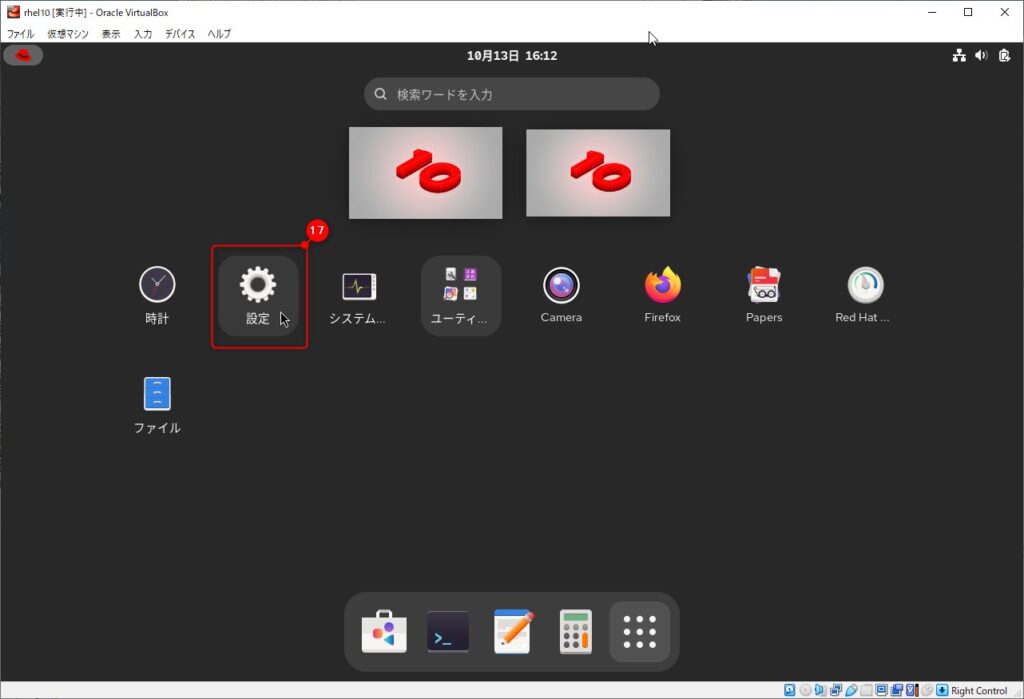
Task: Click the search field 検索ワードを入力
Action: [512, 94]
